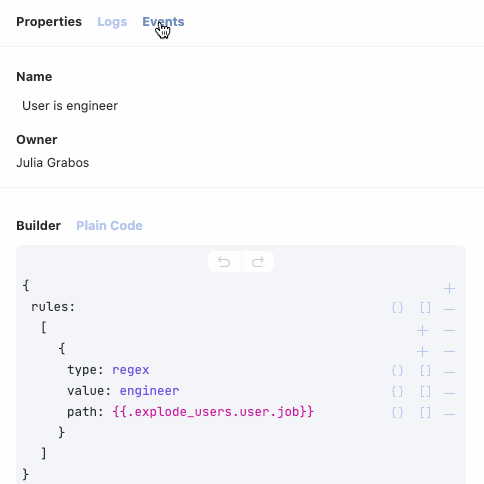
Task: Convert the value field to an object
Action: 397,392
